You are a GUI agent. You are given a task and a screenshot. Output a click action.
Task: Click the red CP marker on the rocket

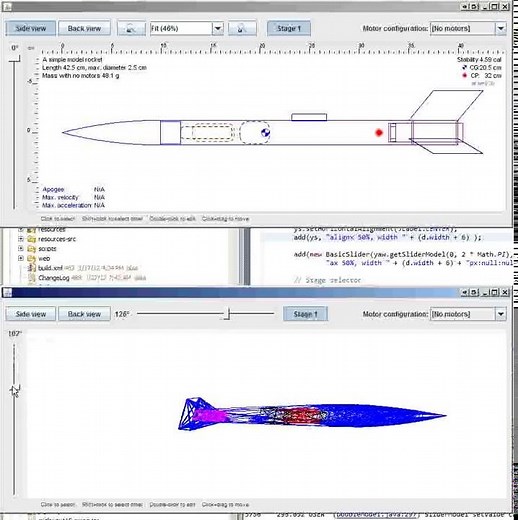pos(379,133)
